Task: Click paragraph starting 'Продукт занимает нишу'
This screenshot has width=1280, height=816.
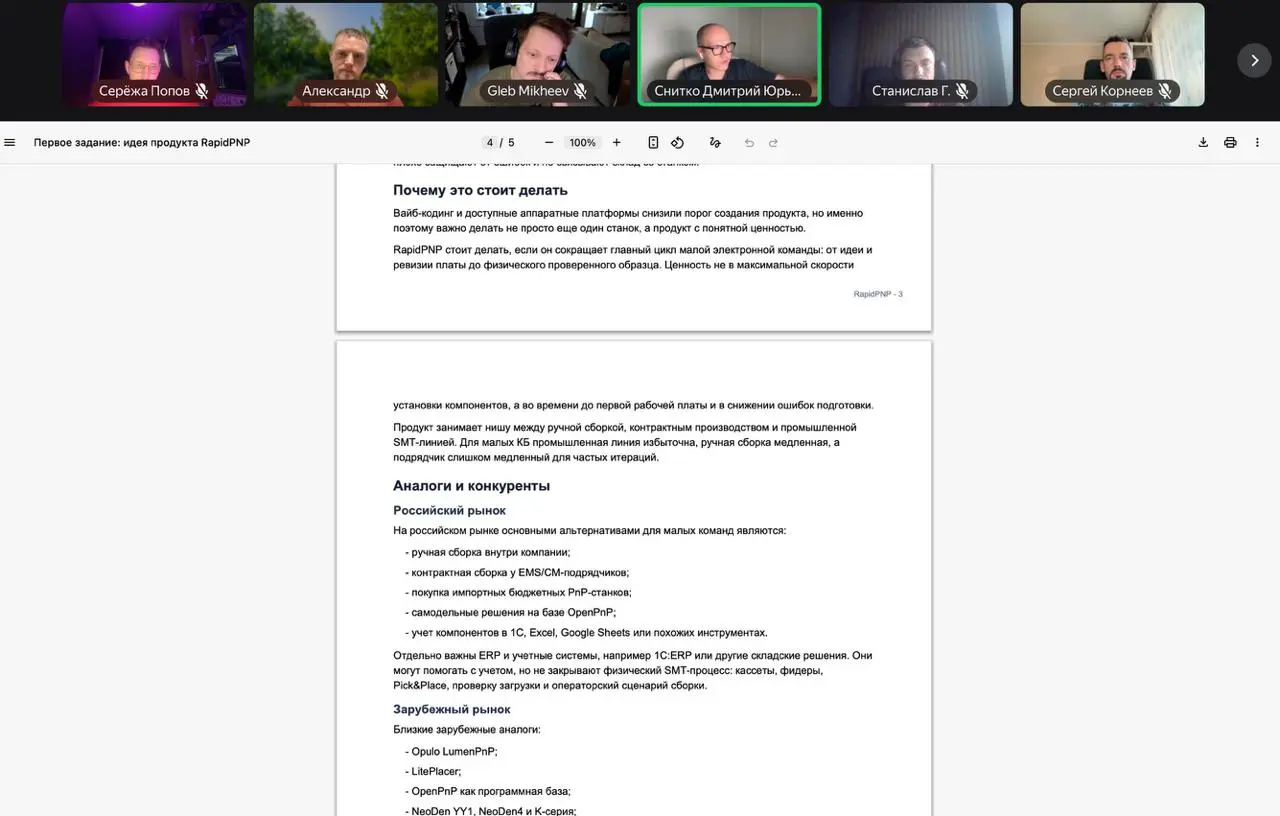Action: click(625, 442)
